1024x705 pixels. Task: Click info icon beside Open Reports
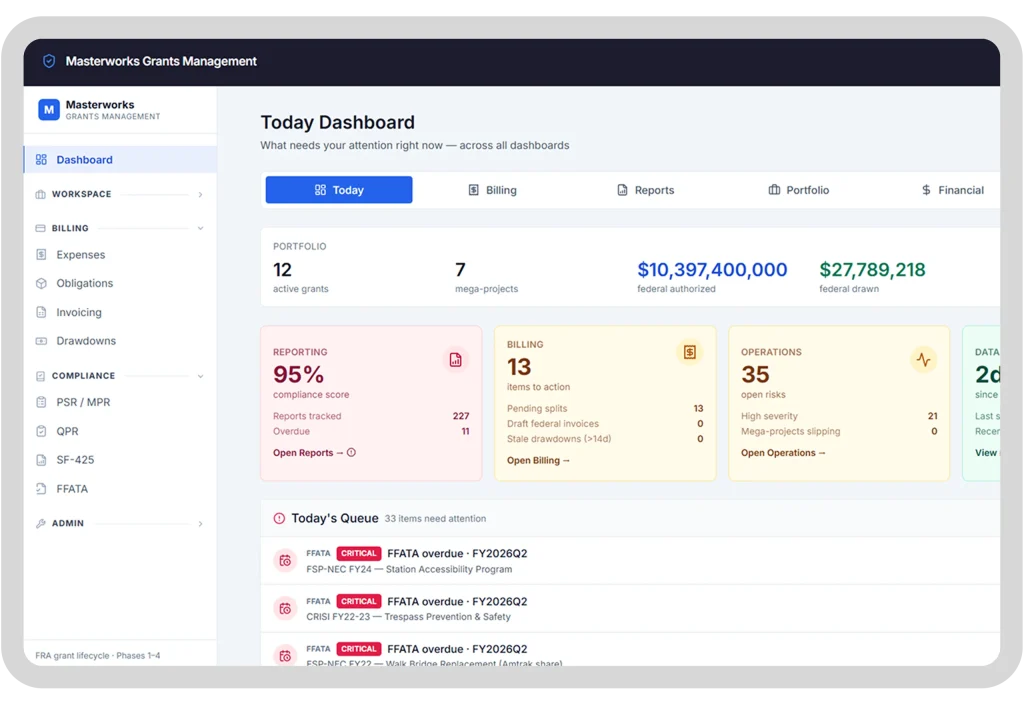point(351,452)
